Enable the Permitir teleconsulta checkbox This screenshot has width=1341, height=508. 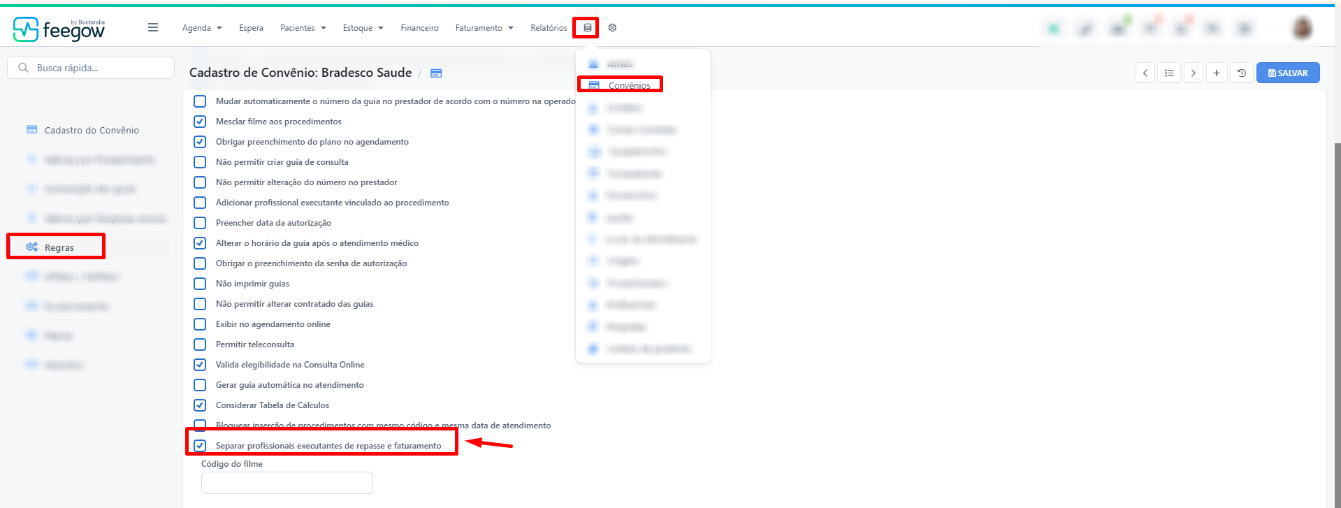[x=200, y=344]
